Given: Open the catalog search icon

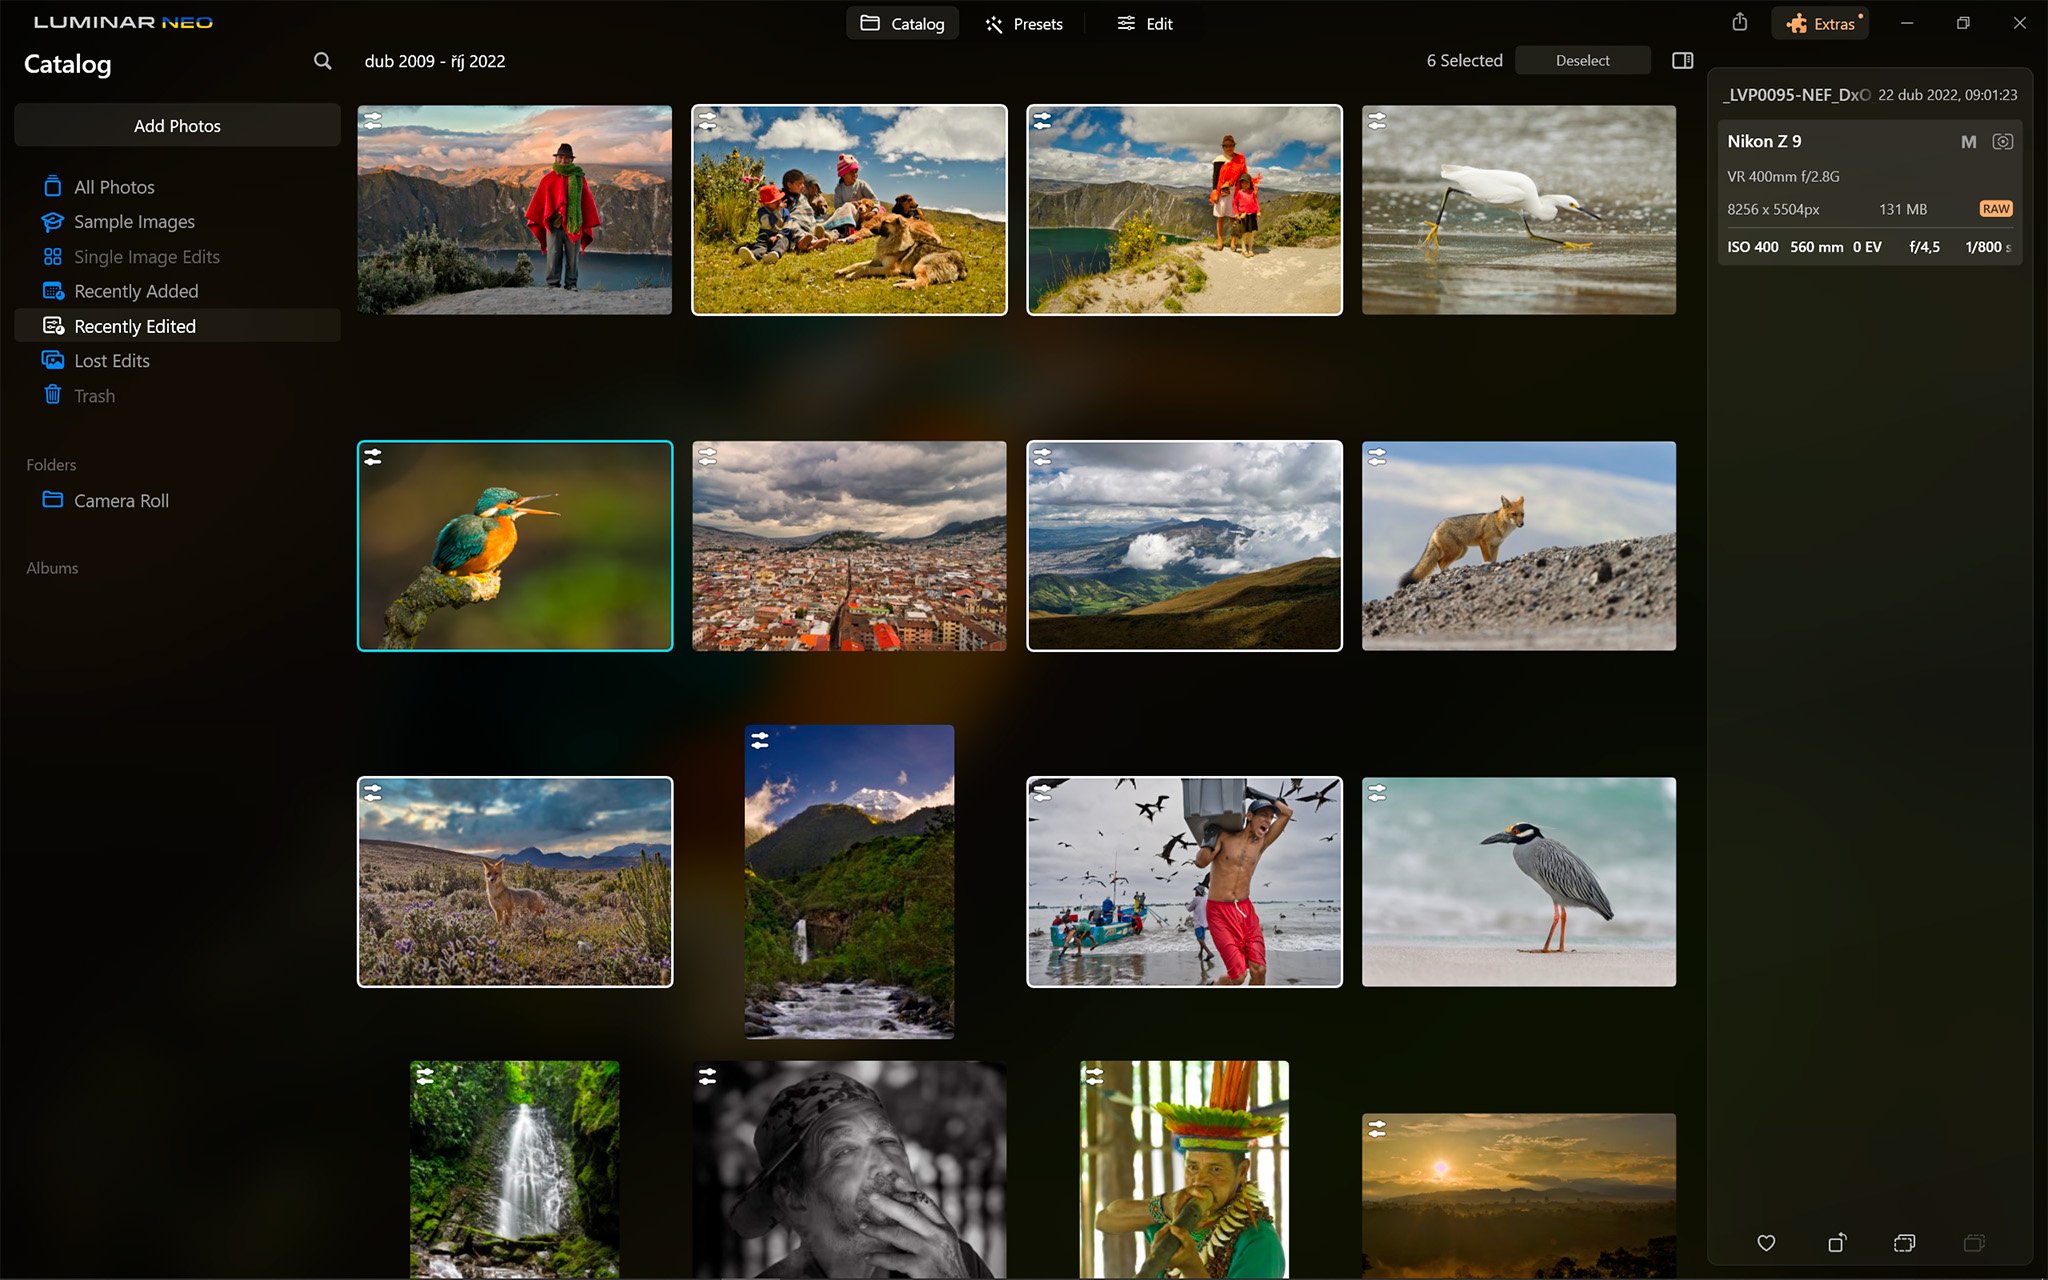Looking at the screenshot, I should [x=322, y=61].
